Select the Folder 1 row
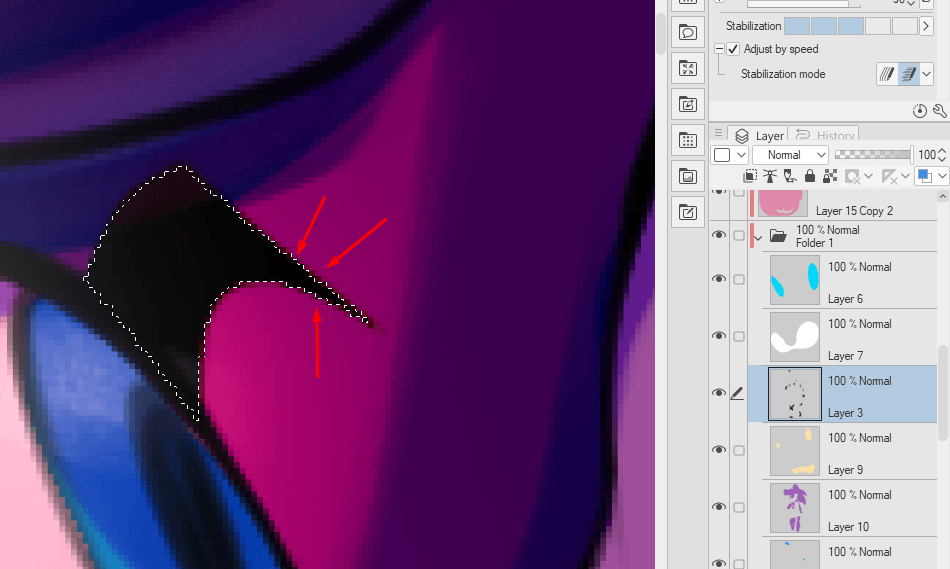This screenshot has height=569, width=950. pyautogui.click(x=843, y=236)
